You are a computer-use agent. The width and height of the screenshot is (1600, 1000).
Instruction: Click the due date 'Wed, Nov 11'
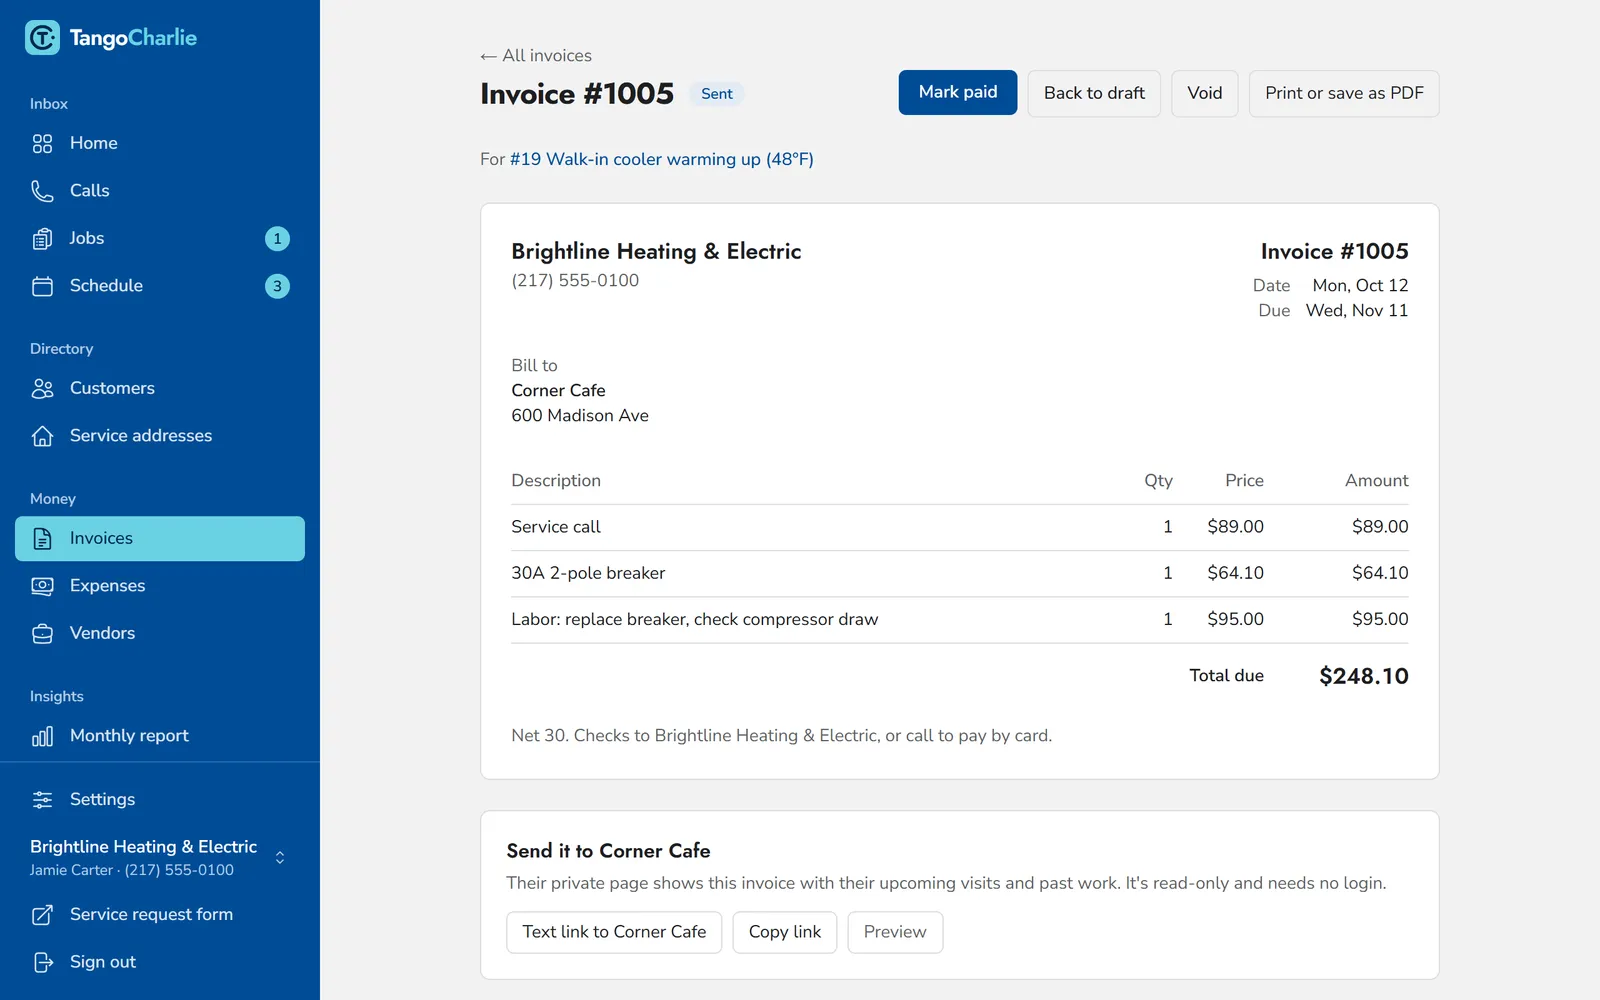click(x=1357, y=311)
